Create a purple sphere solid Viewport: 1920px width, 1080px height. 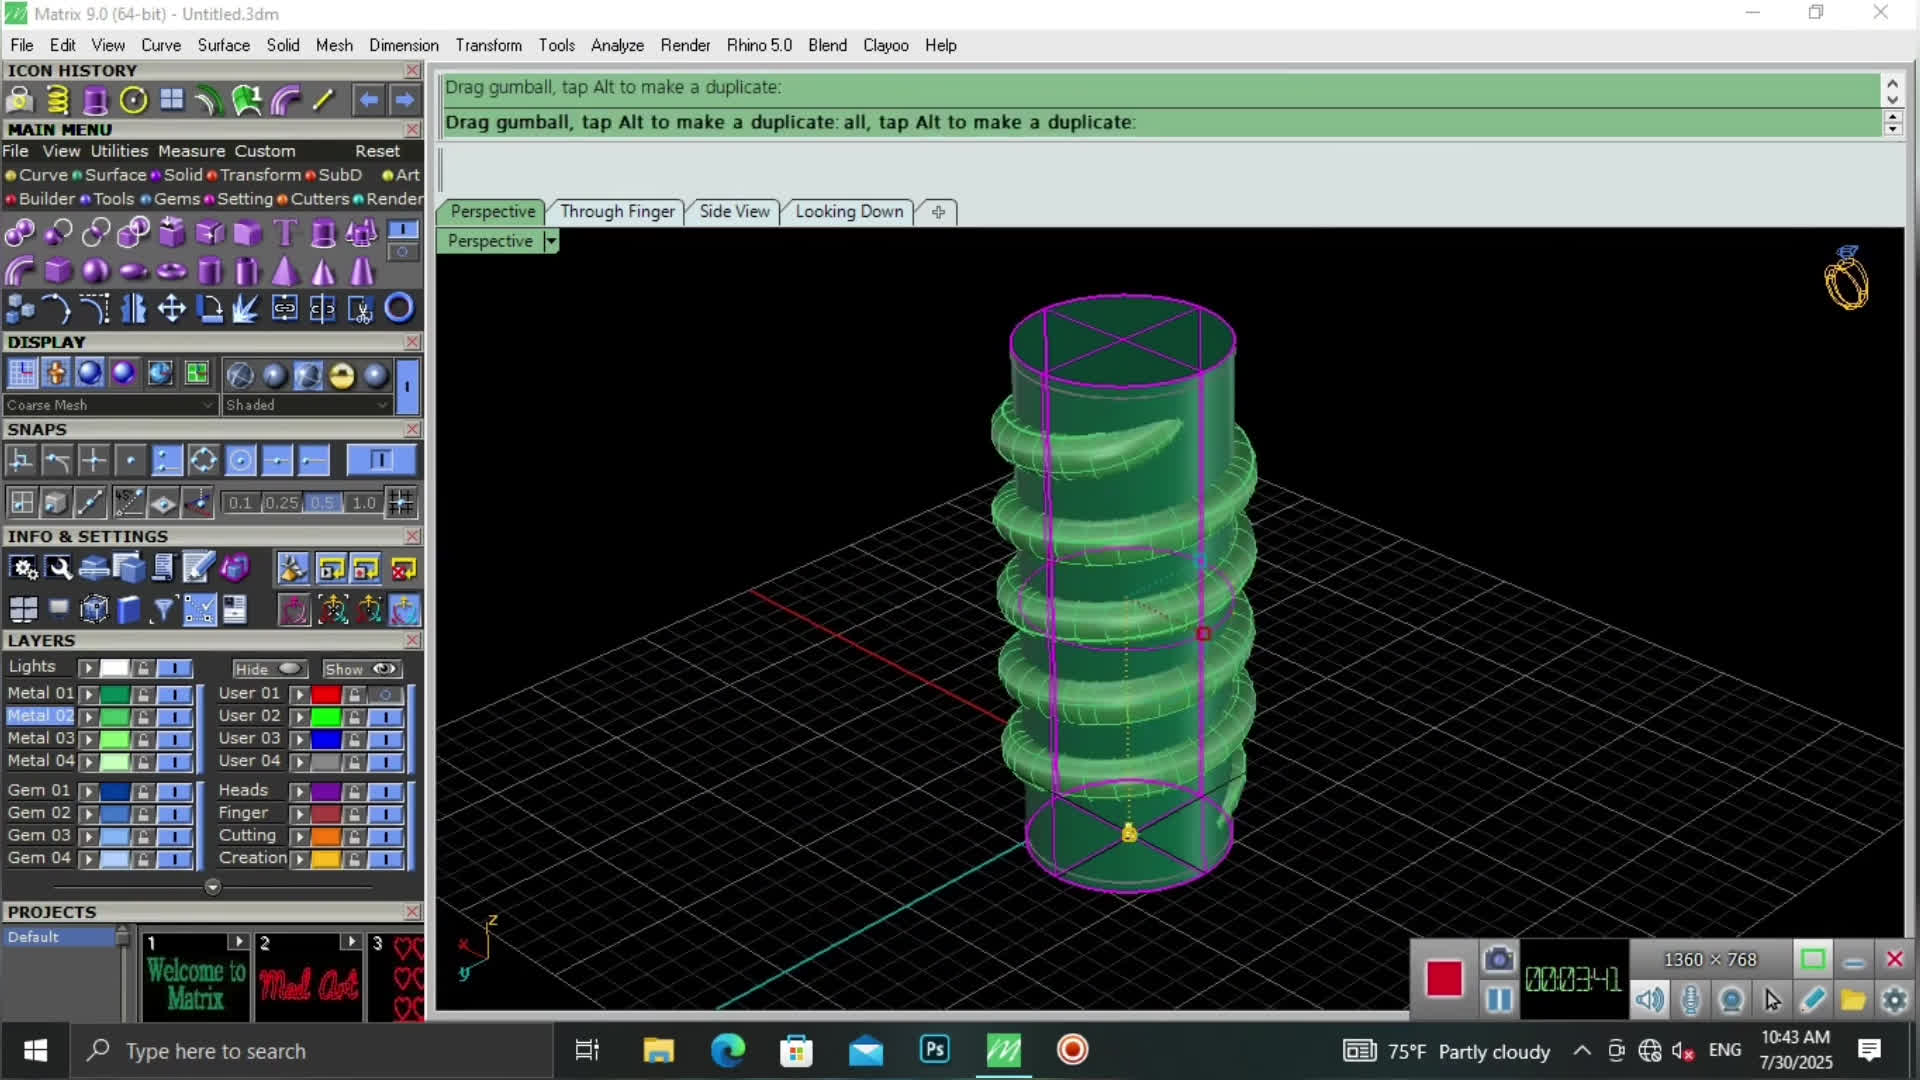(x=95, y=271)
